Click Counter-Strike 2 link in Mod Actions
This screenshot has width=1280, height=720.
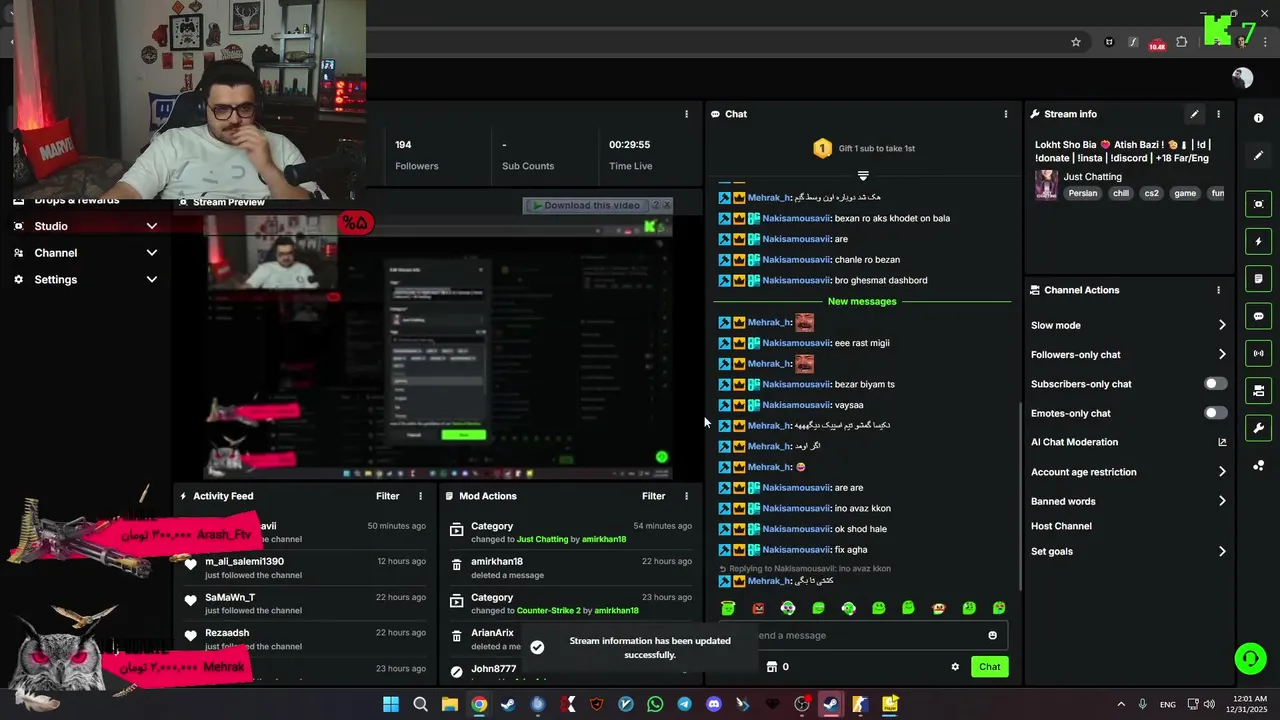(548, 611)
